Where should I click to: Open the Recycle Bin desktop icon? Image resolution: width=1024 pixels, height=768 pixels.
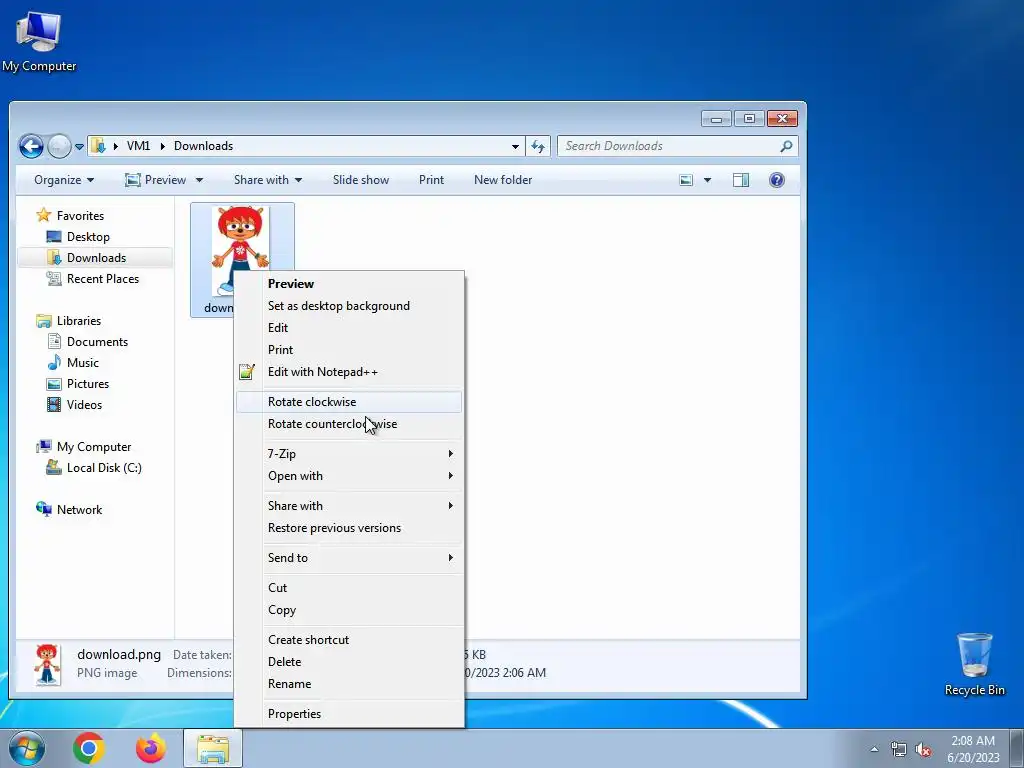(x=974, y=664)
